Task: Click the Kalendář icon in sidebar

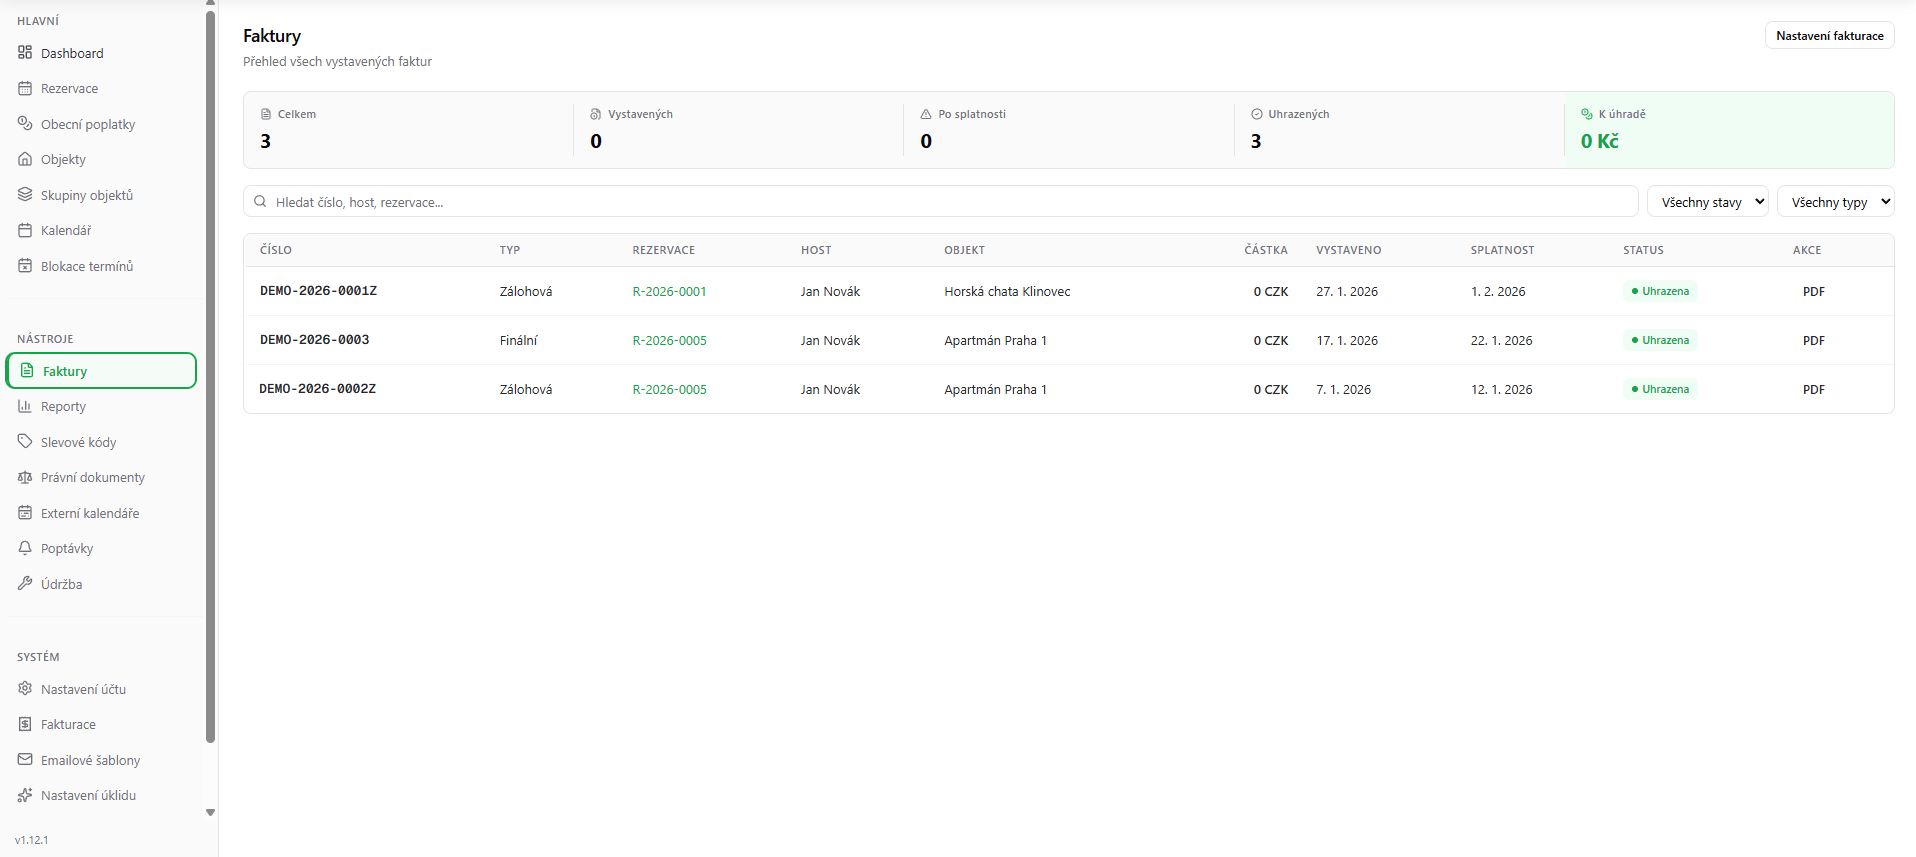Action: pyautogui.click(x=25, y=230)
